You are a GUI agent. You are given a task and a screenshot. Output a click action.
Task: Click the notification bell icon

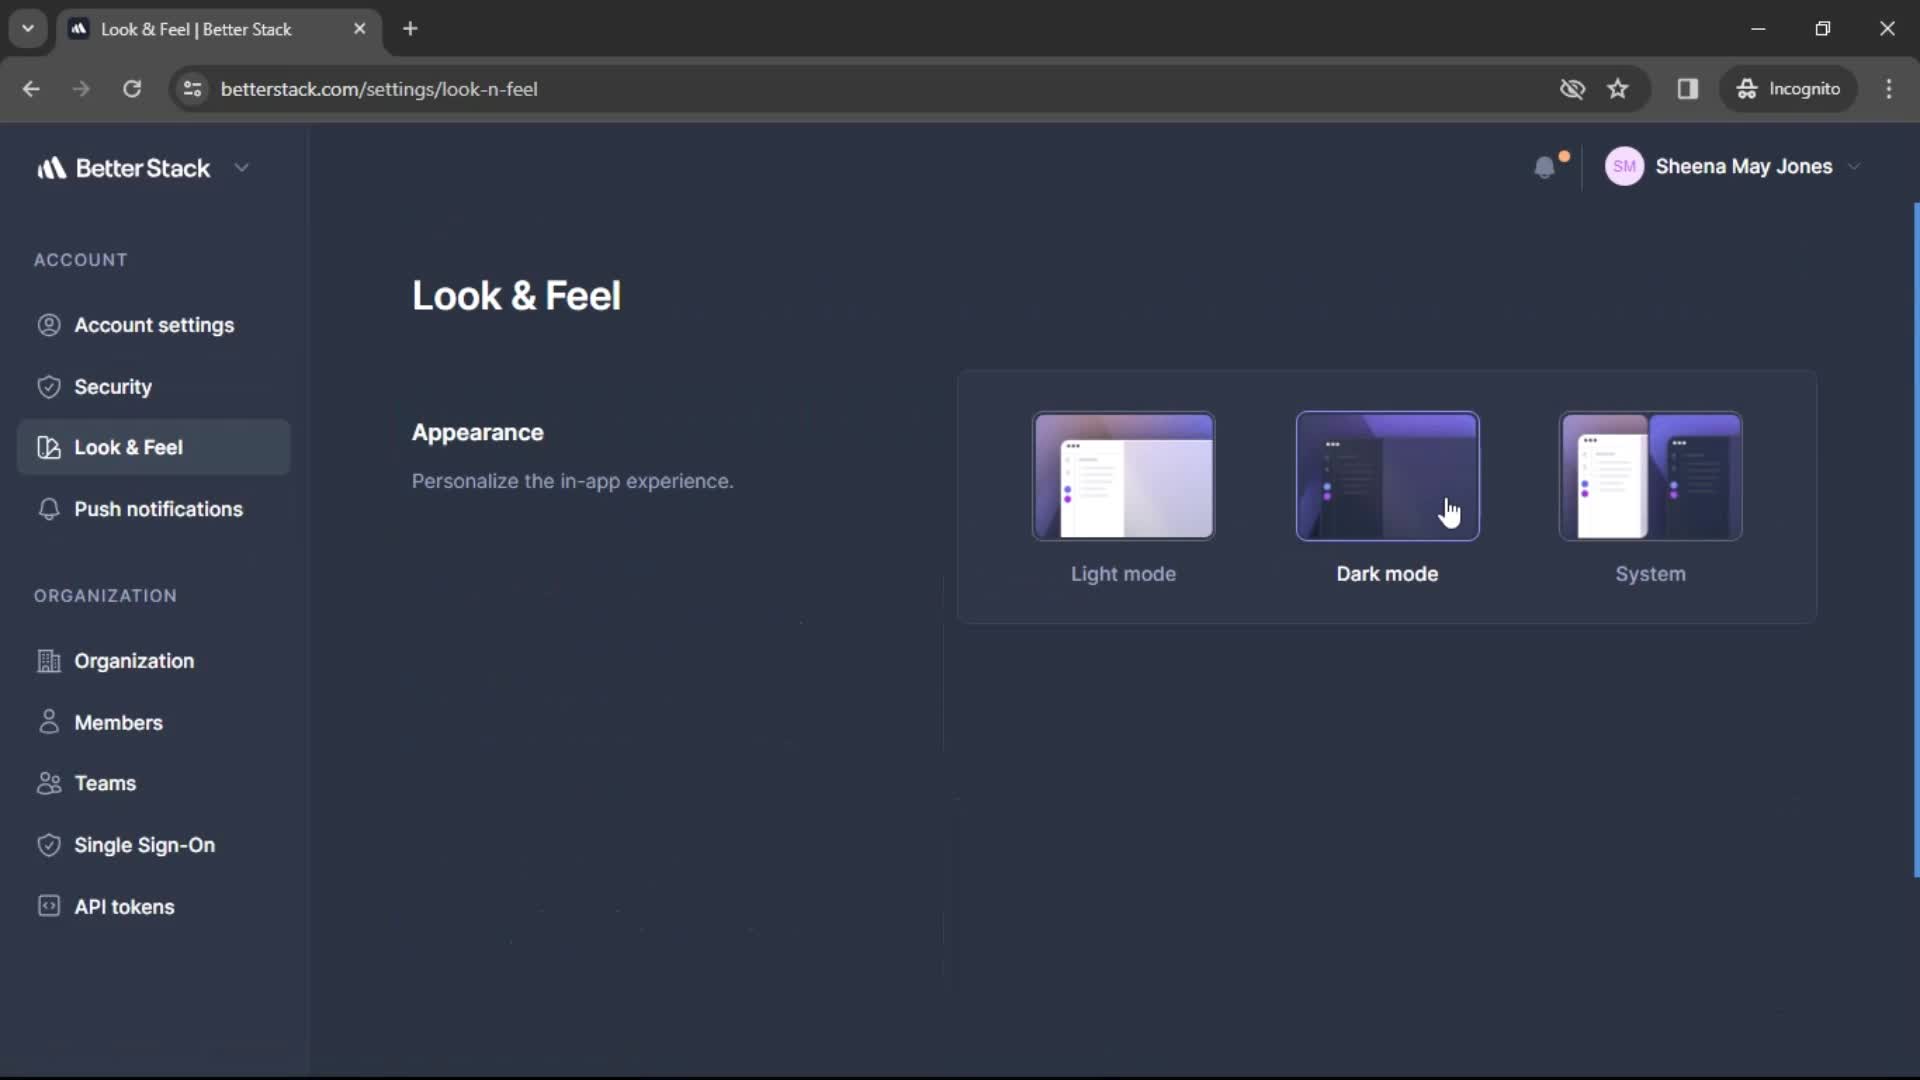(1545, 167)
